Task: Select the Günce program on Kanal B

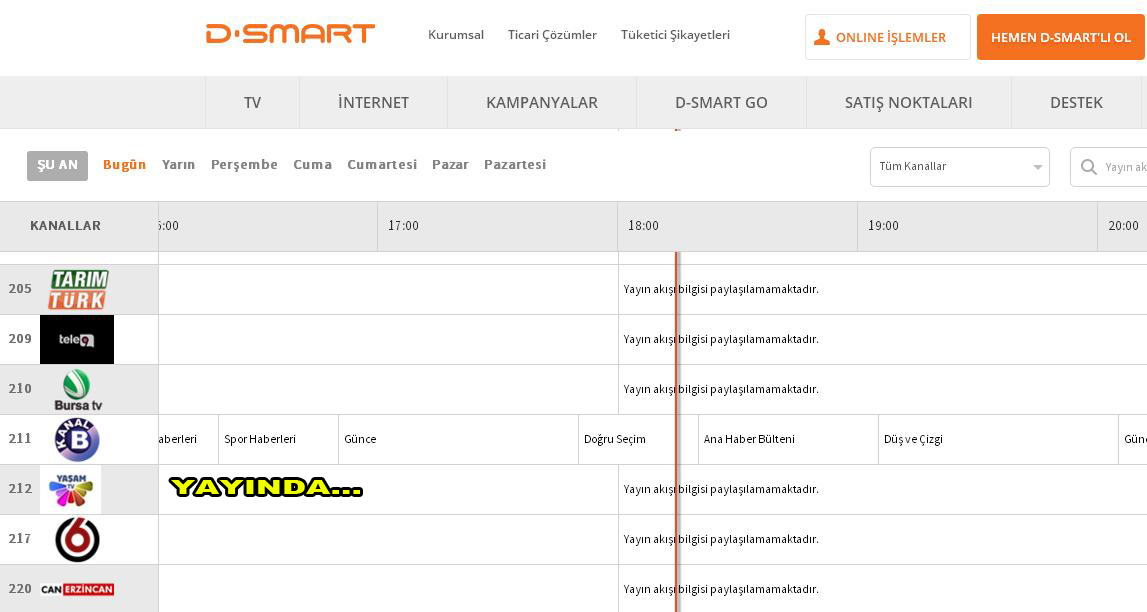Action: click(x=458, y=439)
